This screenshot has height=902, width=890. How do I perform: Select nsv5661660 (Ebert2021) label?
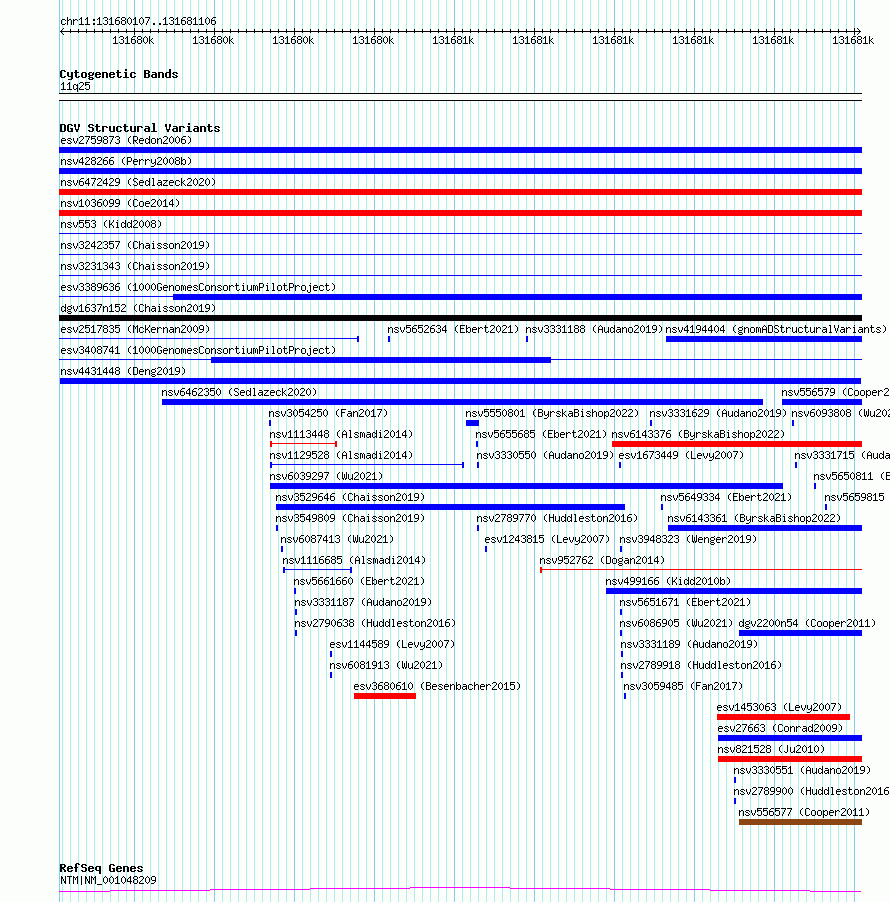click(359, 582)
